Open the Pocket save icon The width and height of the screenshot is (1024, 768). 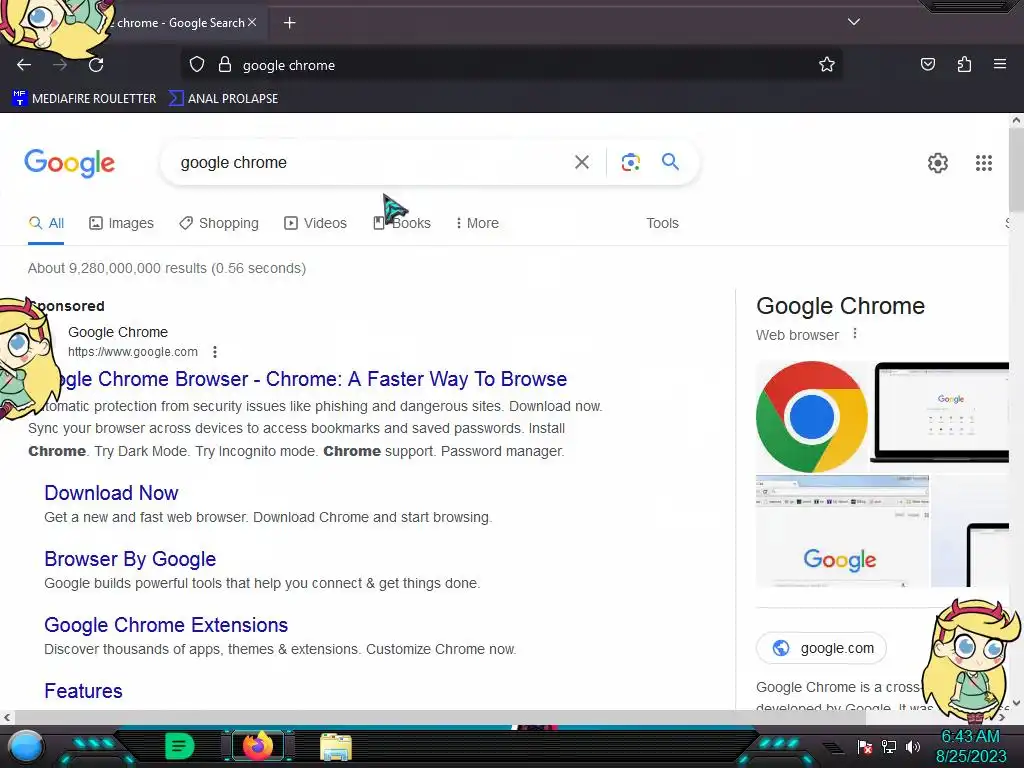click(x=927, y=65)
